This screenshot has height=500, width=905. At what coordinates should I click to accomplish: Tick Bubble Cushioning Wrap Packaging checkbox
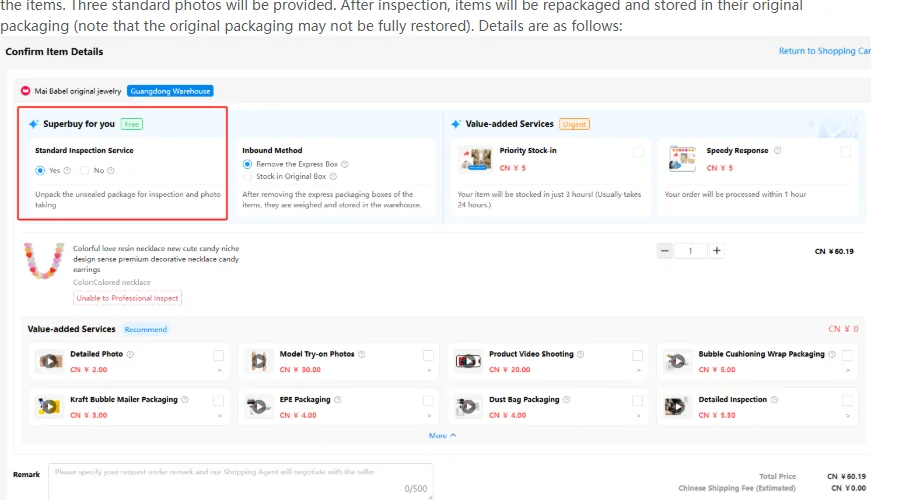847,355
